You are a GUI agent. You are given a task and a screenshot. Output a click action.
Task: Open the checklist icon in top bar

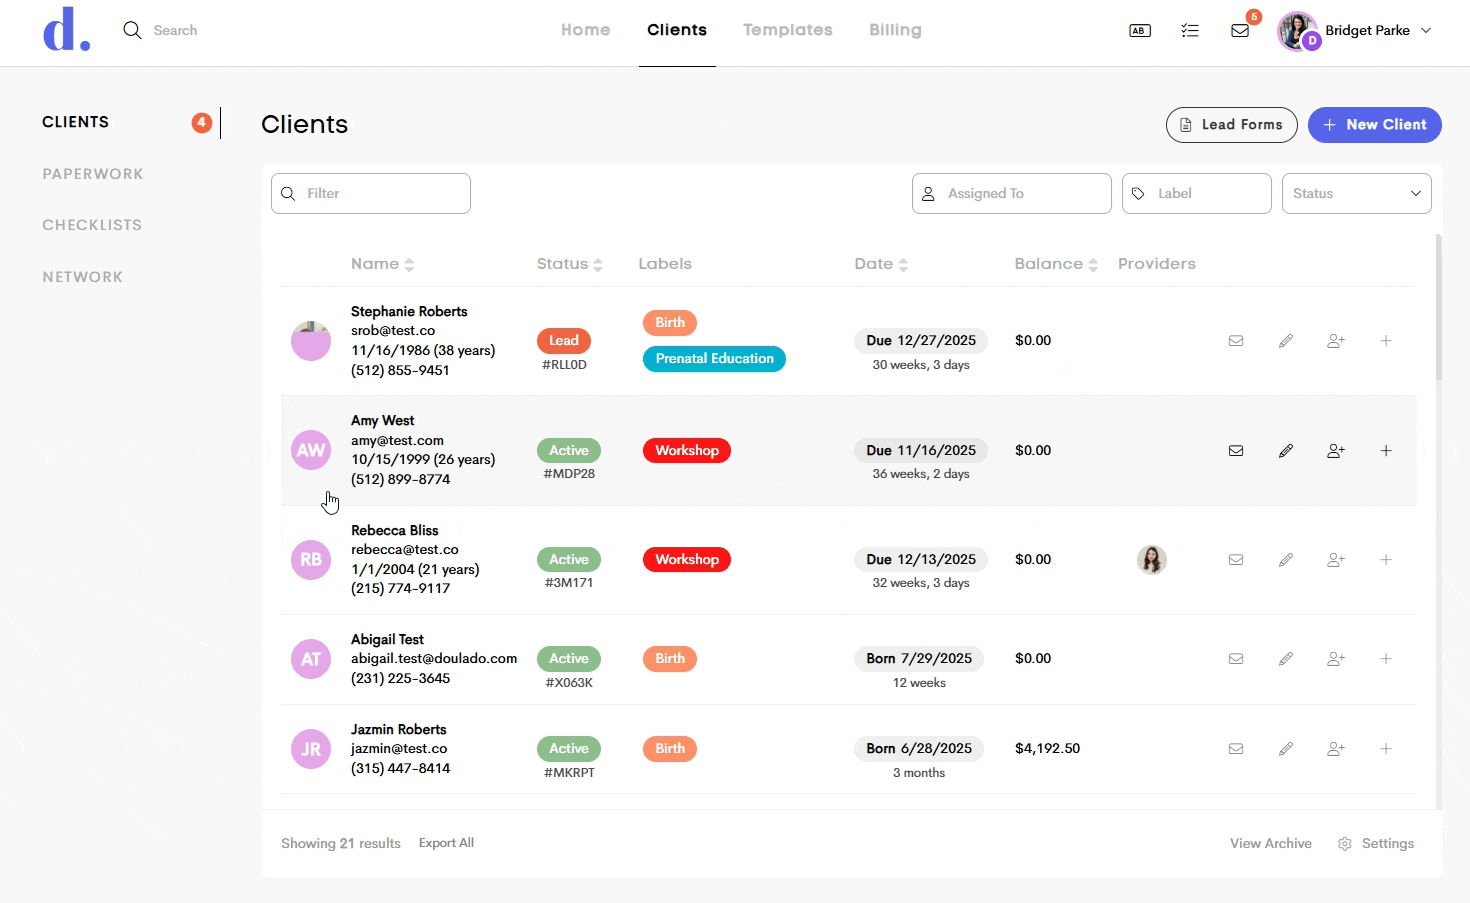(x=1190, y=31)
